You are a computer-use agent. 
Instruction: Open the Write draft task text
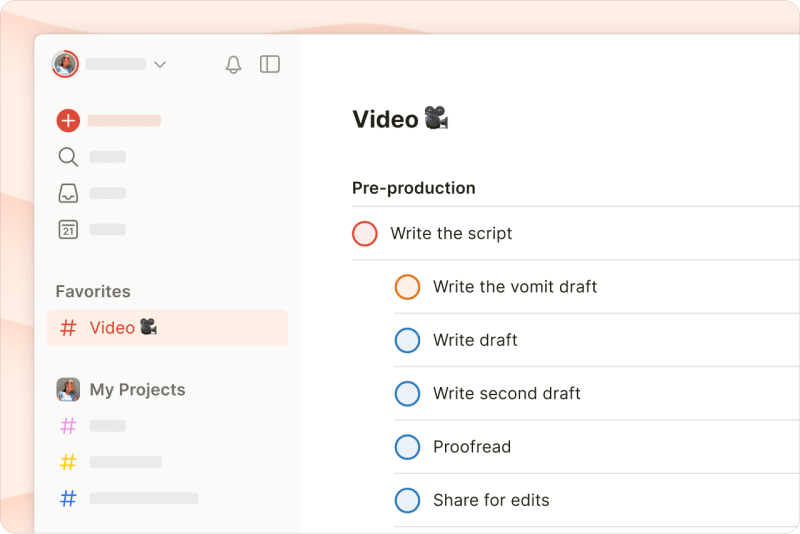pyautogui.click(x=475, y=340)
